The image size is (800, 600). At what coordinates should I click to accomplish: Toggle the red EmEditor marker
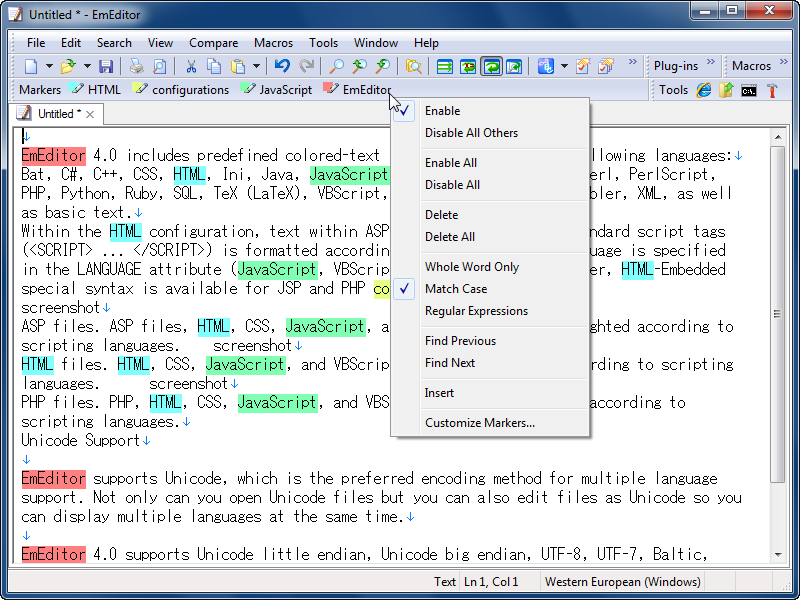click(357, 90)
